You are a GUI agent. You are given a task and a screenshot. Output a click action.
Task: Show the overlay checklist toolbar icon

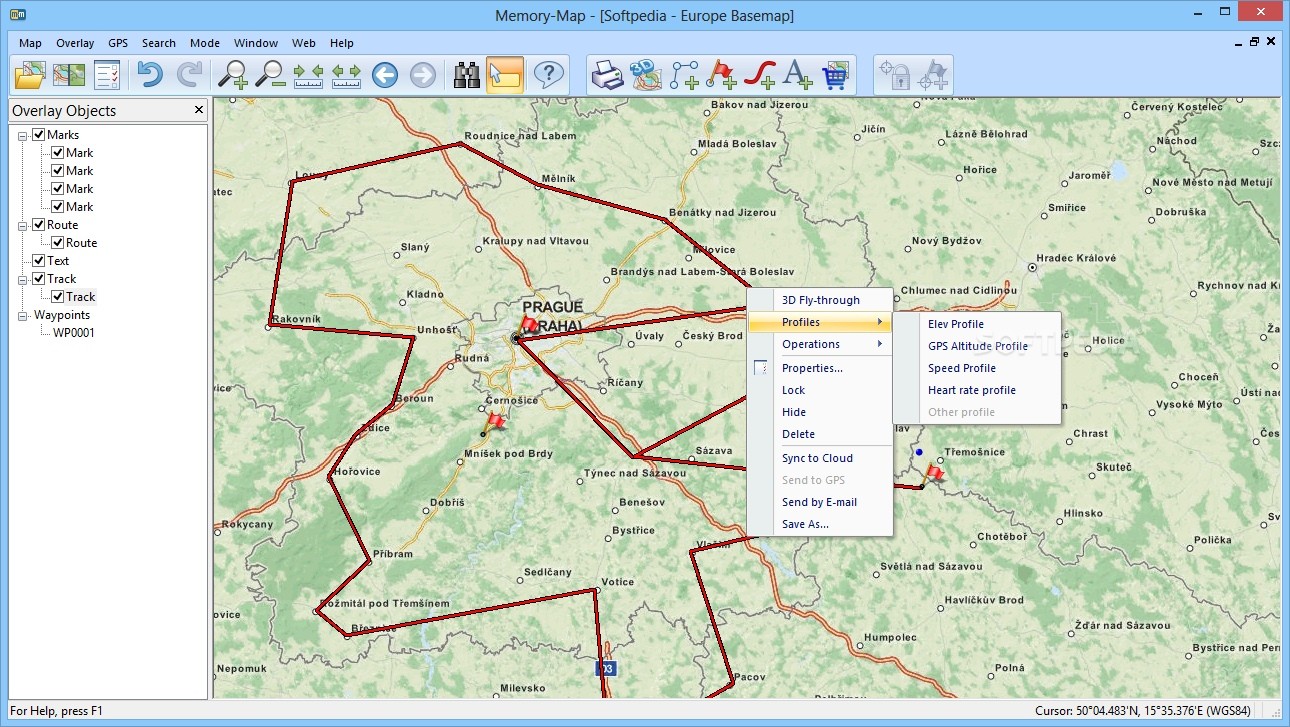[107, 75]
